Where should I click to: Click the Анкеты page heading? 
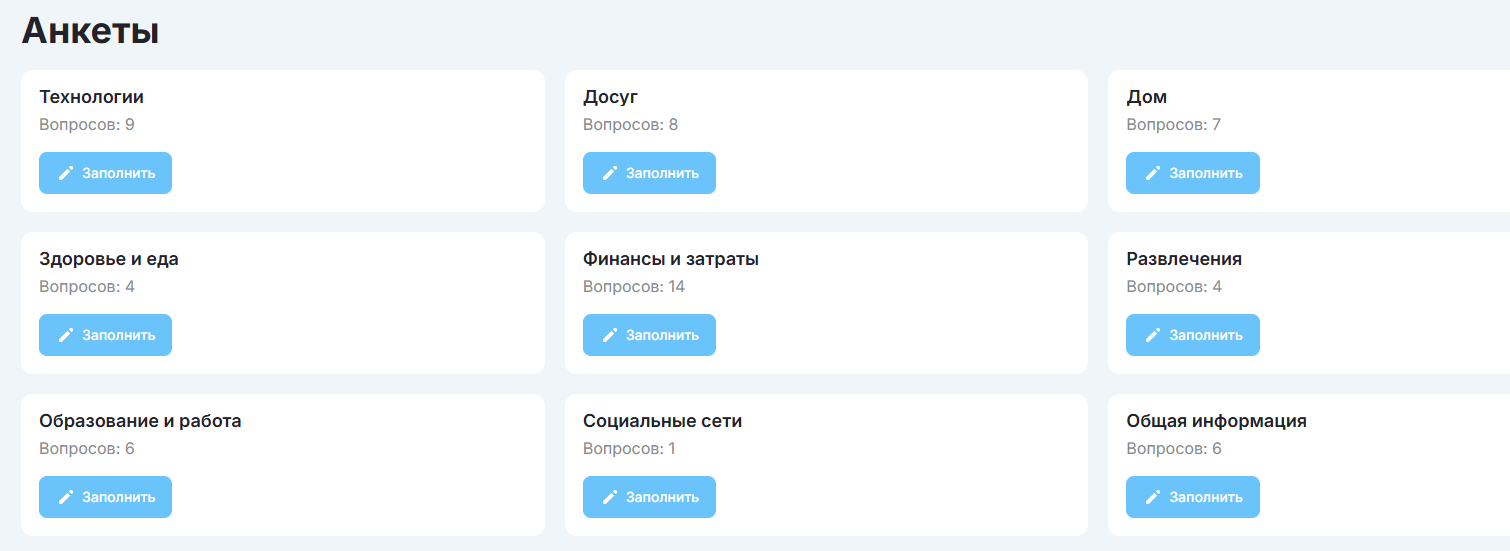point(90,31)
